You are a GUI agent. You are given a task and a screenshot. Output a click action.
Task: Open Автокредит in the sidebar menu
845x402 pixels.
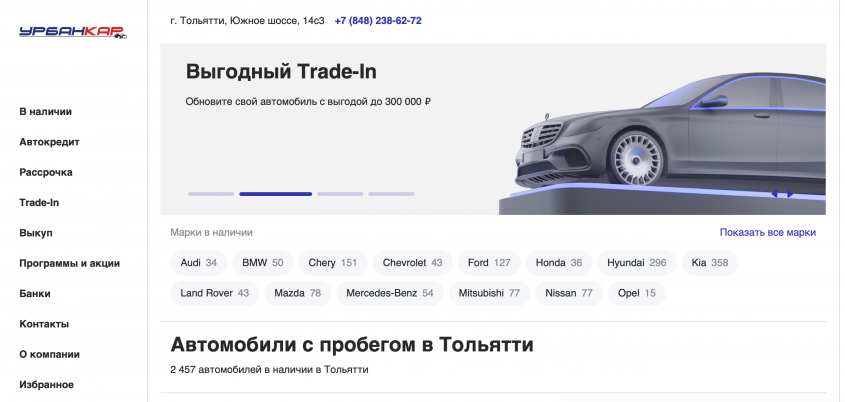click(x=49, y=142)
